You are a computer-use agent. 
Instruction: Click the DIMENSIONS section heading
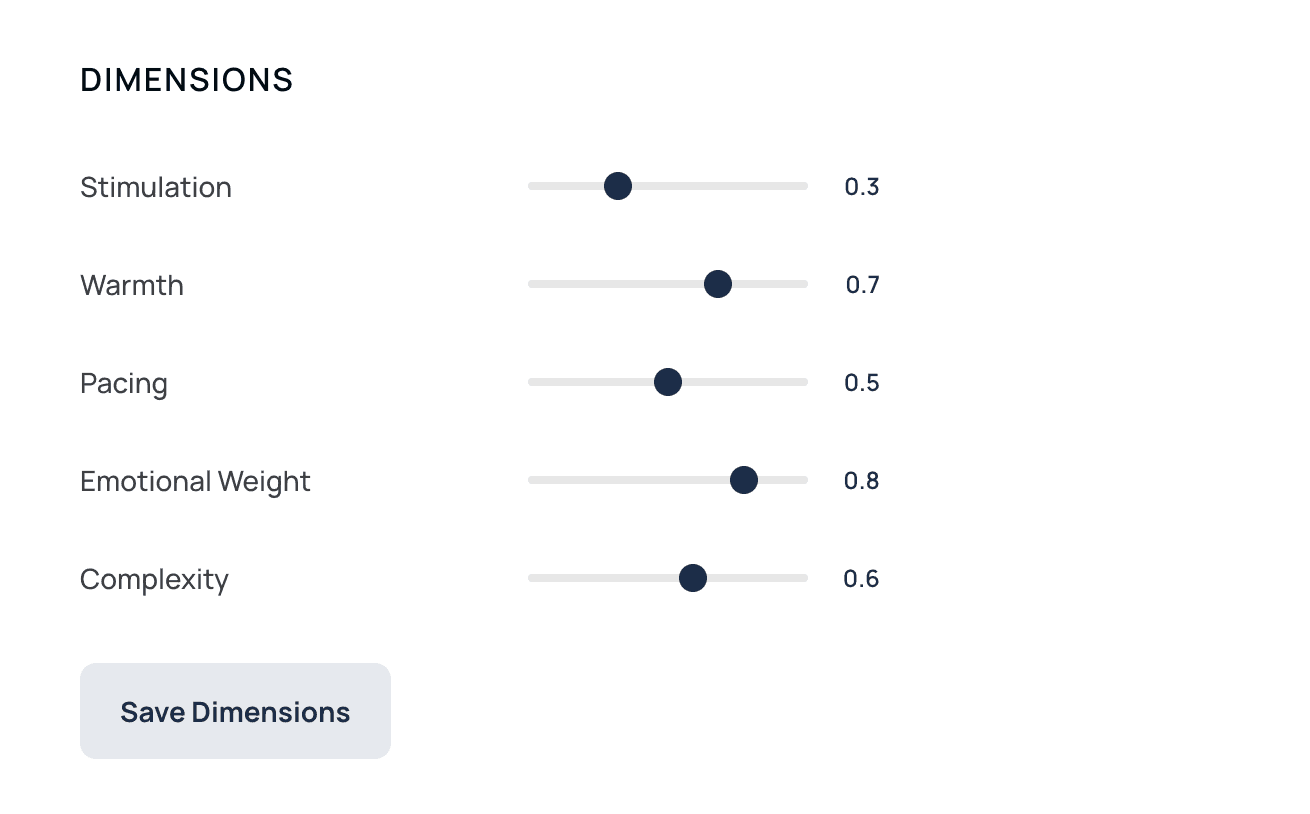pyautogui.click(x=187, y=80)
